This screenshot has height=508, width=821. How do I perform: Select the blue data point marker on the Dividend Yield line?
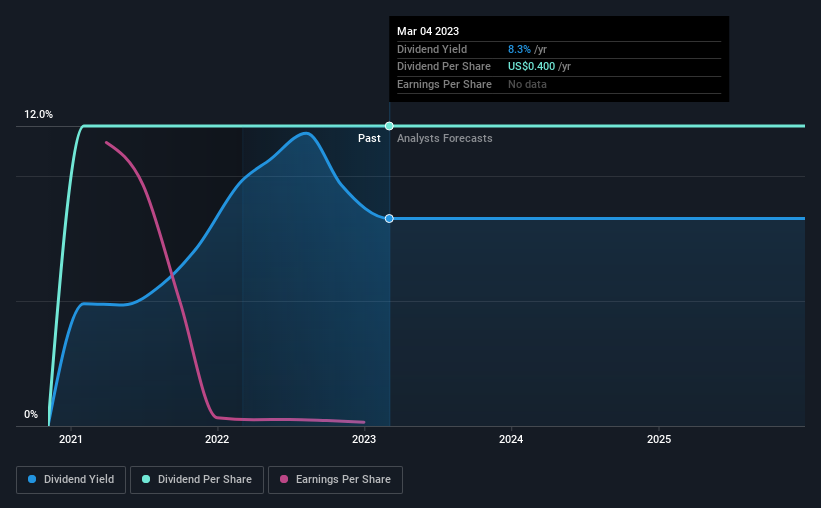click(389, 218)
